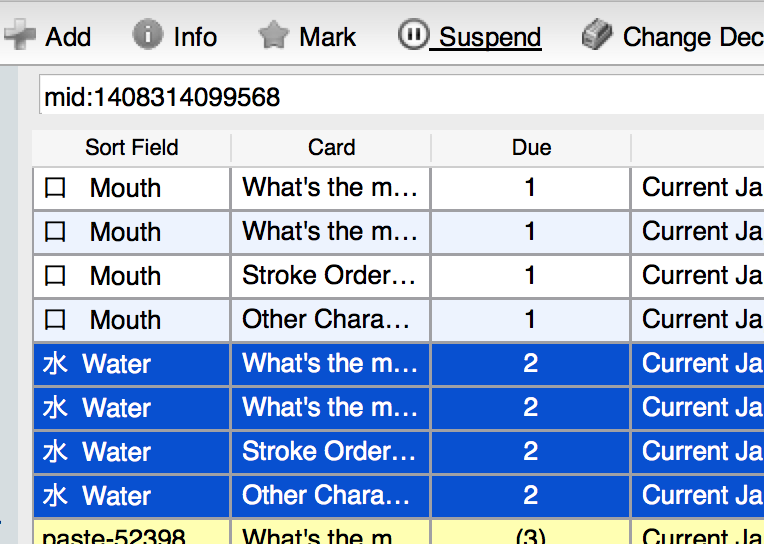The height and width of the screenshot is (544, 764).
Task: Click the Due value in last Water row
Action: coord(530,496)
